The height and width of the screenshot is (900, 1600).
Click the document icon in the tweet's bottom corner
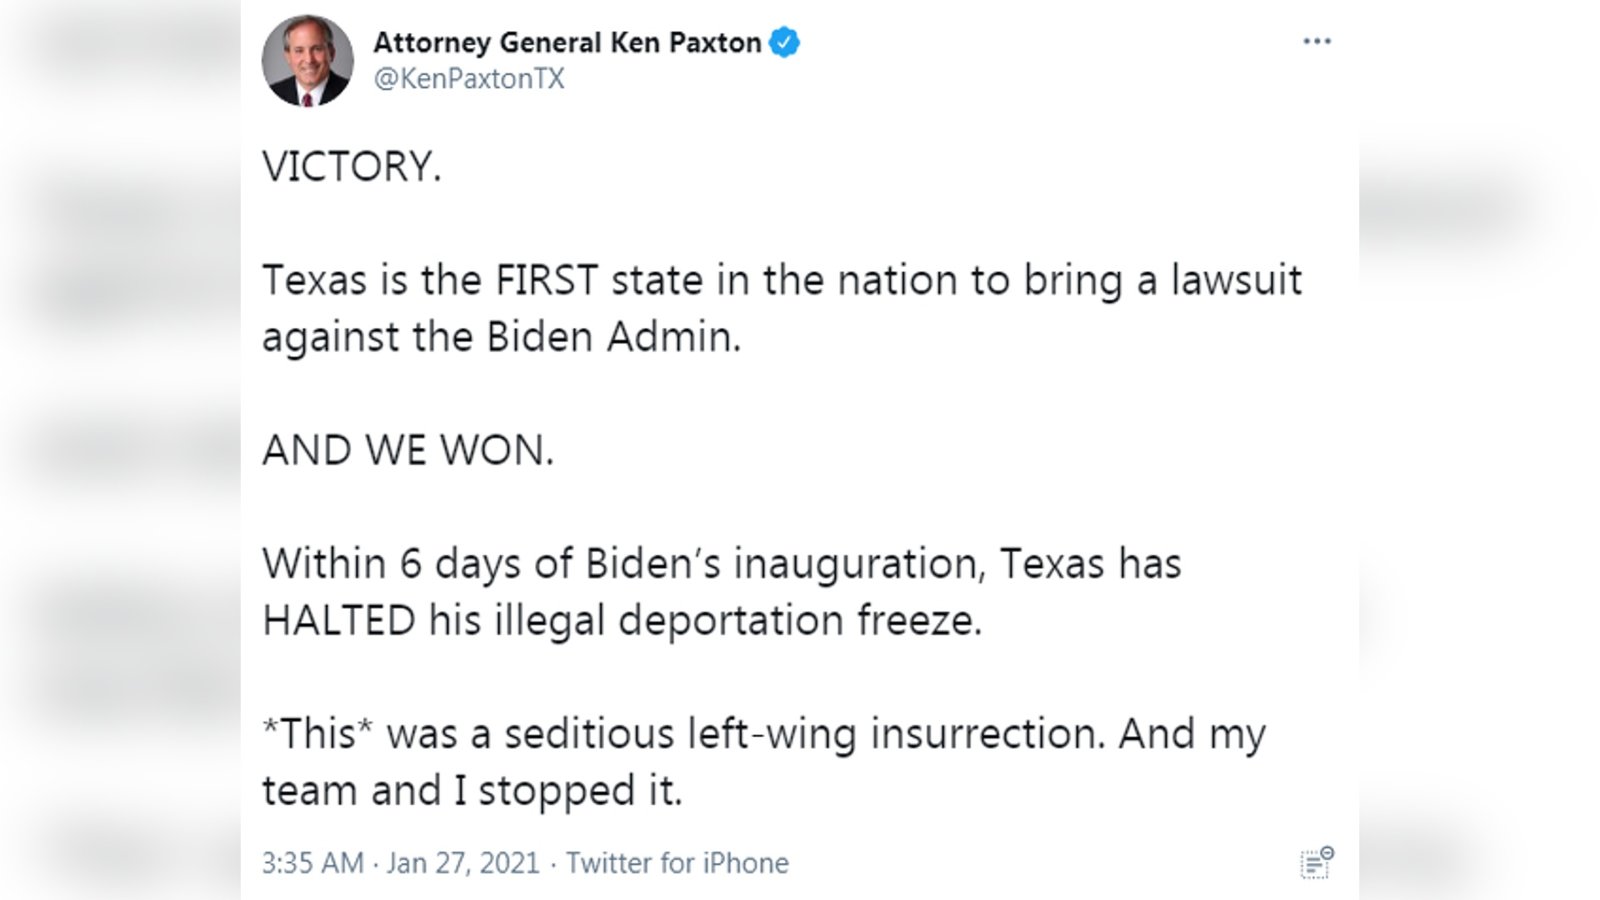tap(1316, 862)
